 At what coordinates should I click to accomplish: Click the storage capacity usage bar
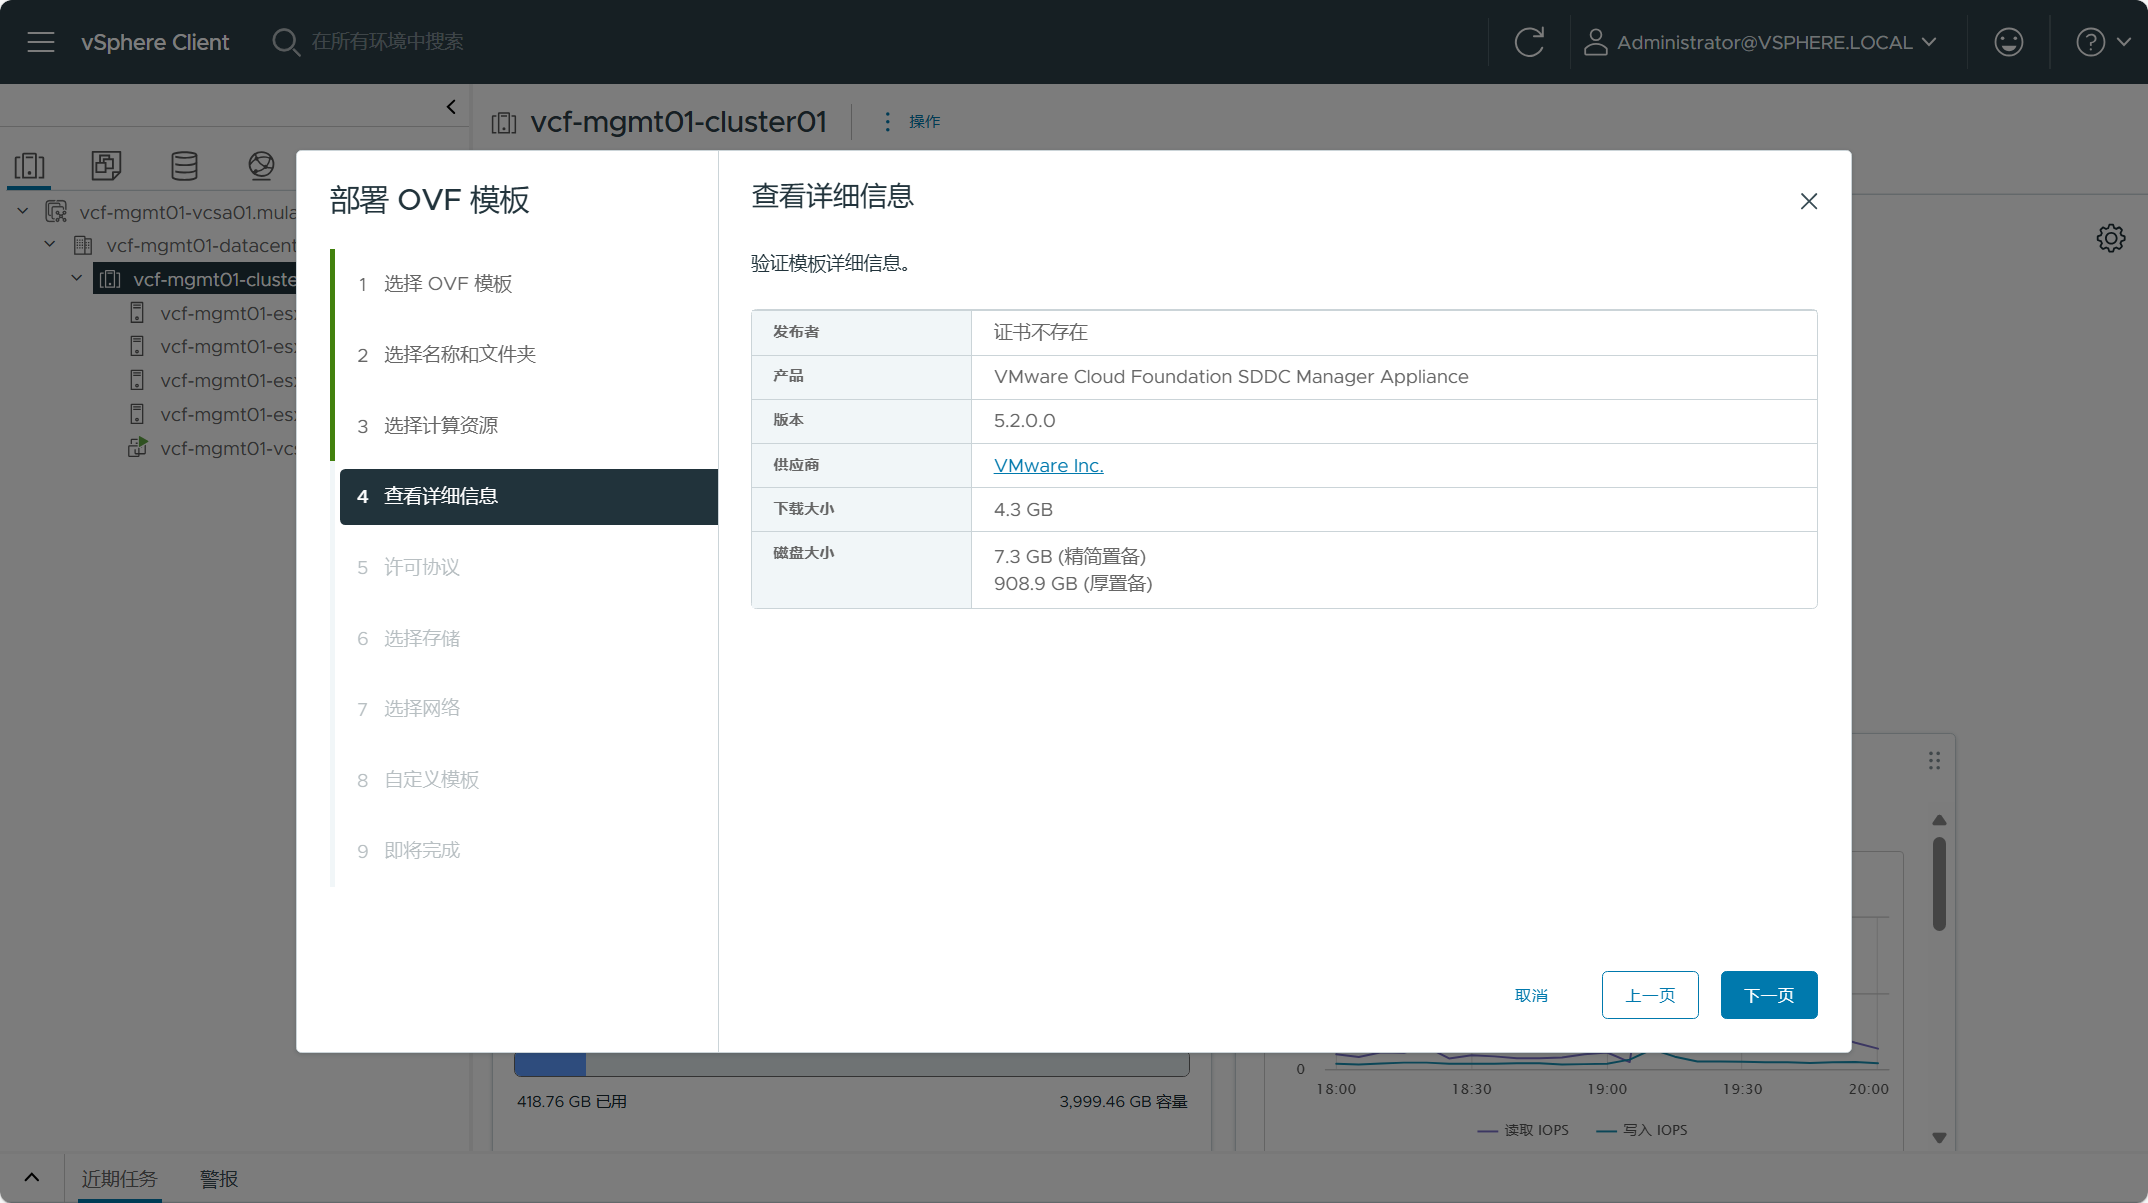point(852,1064)
